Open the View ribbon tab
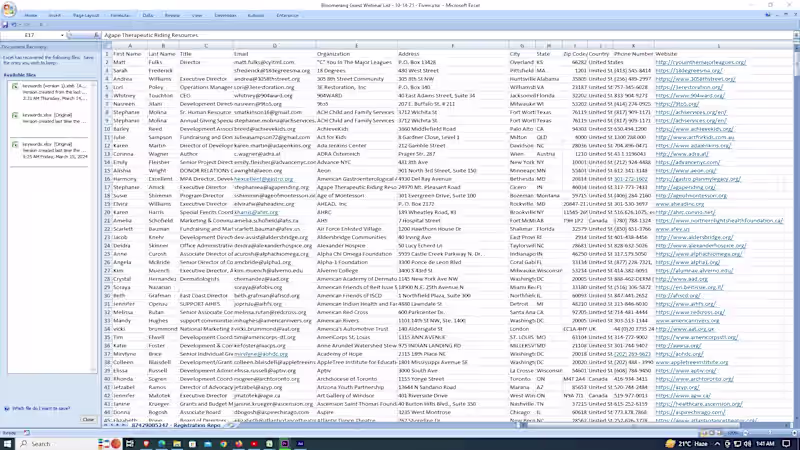 tap(197, 15)
